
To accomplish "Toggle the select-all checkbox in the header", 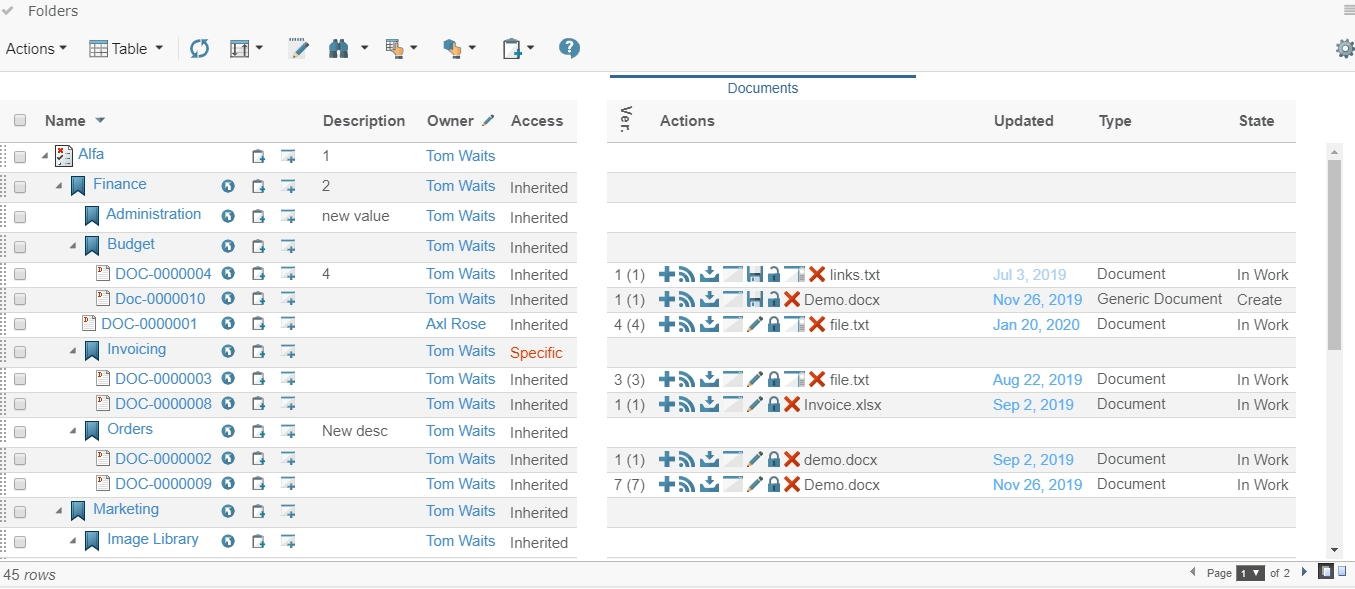I will point(20,121).
